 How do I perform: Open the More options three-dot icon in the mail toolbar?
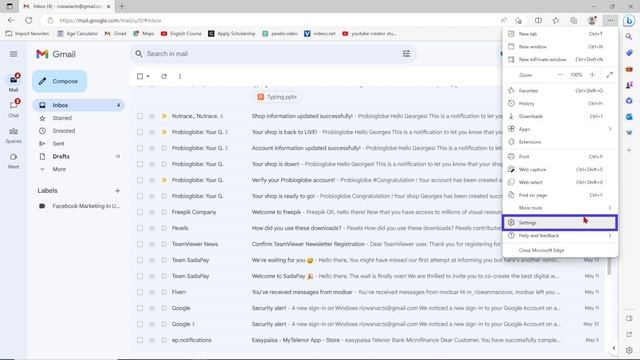click(x=180, y=76)
